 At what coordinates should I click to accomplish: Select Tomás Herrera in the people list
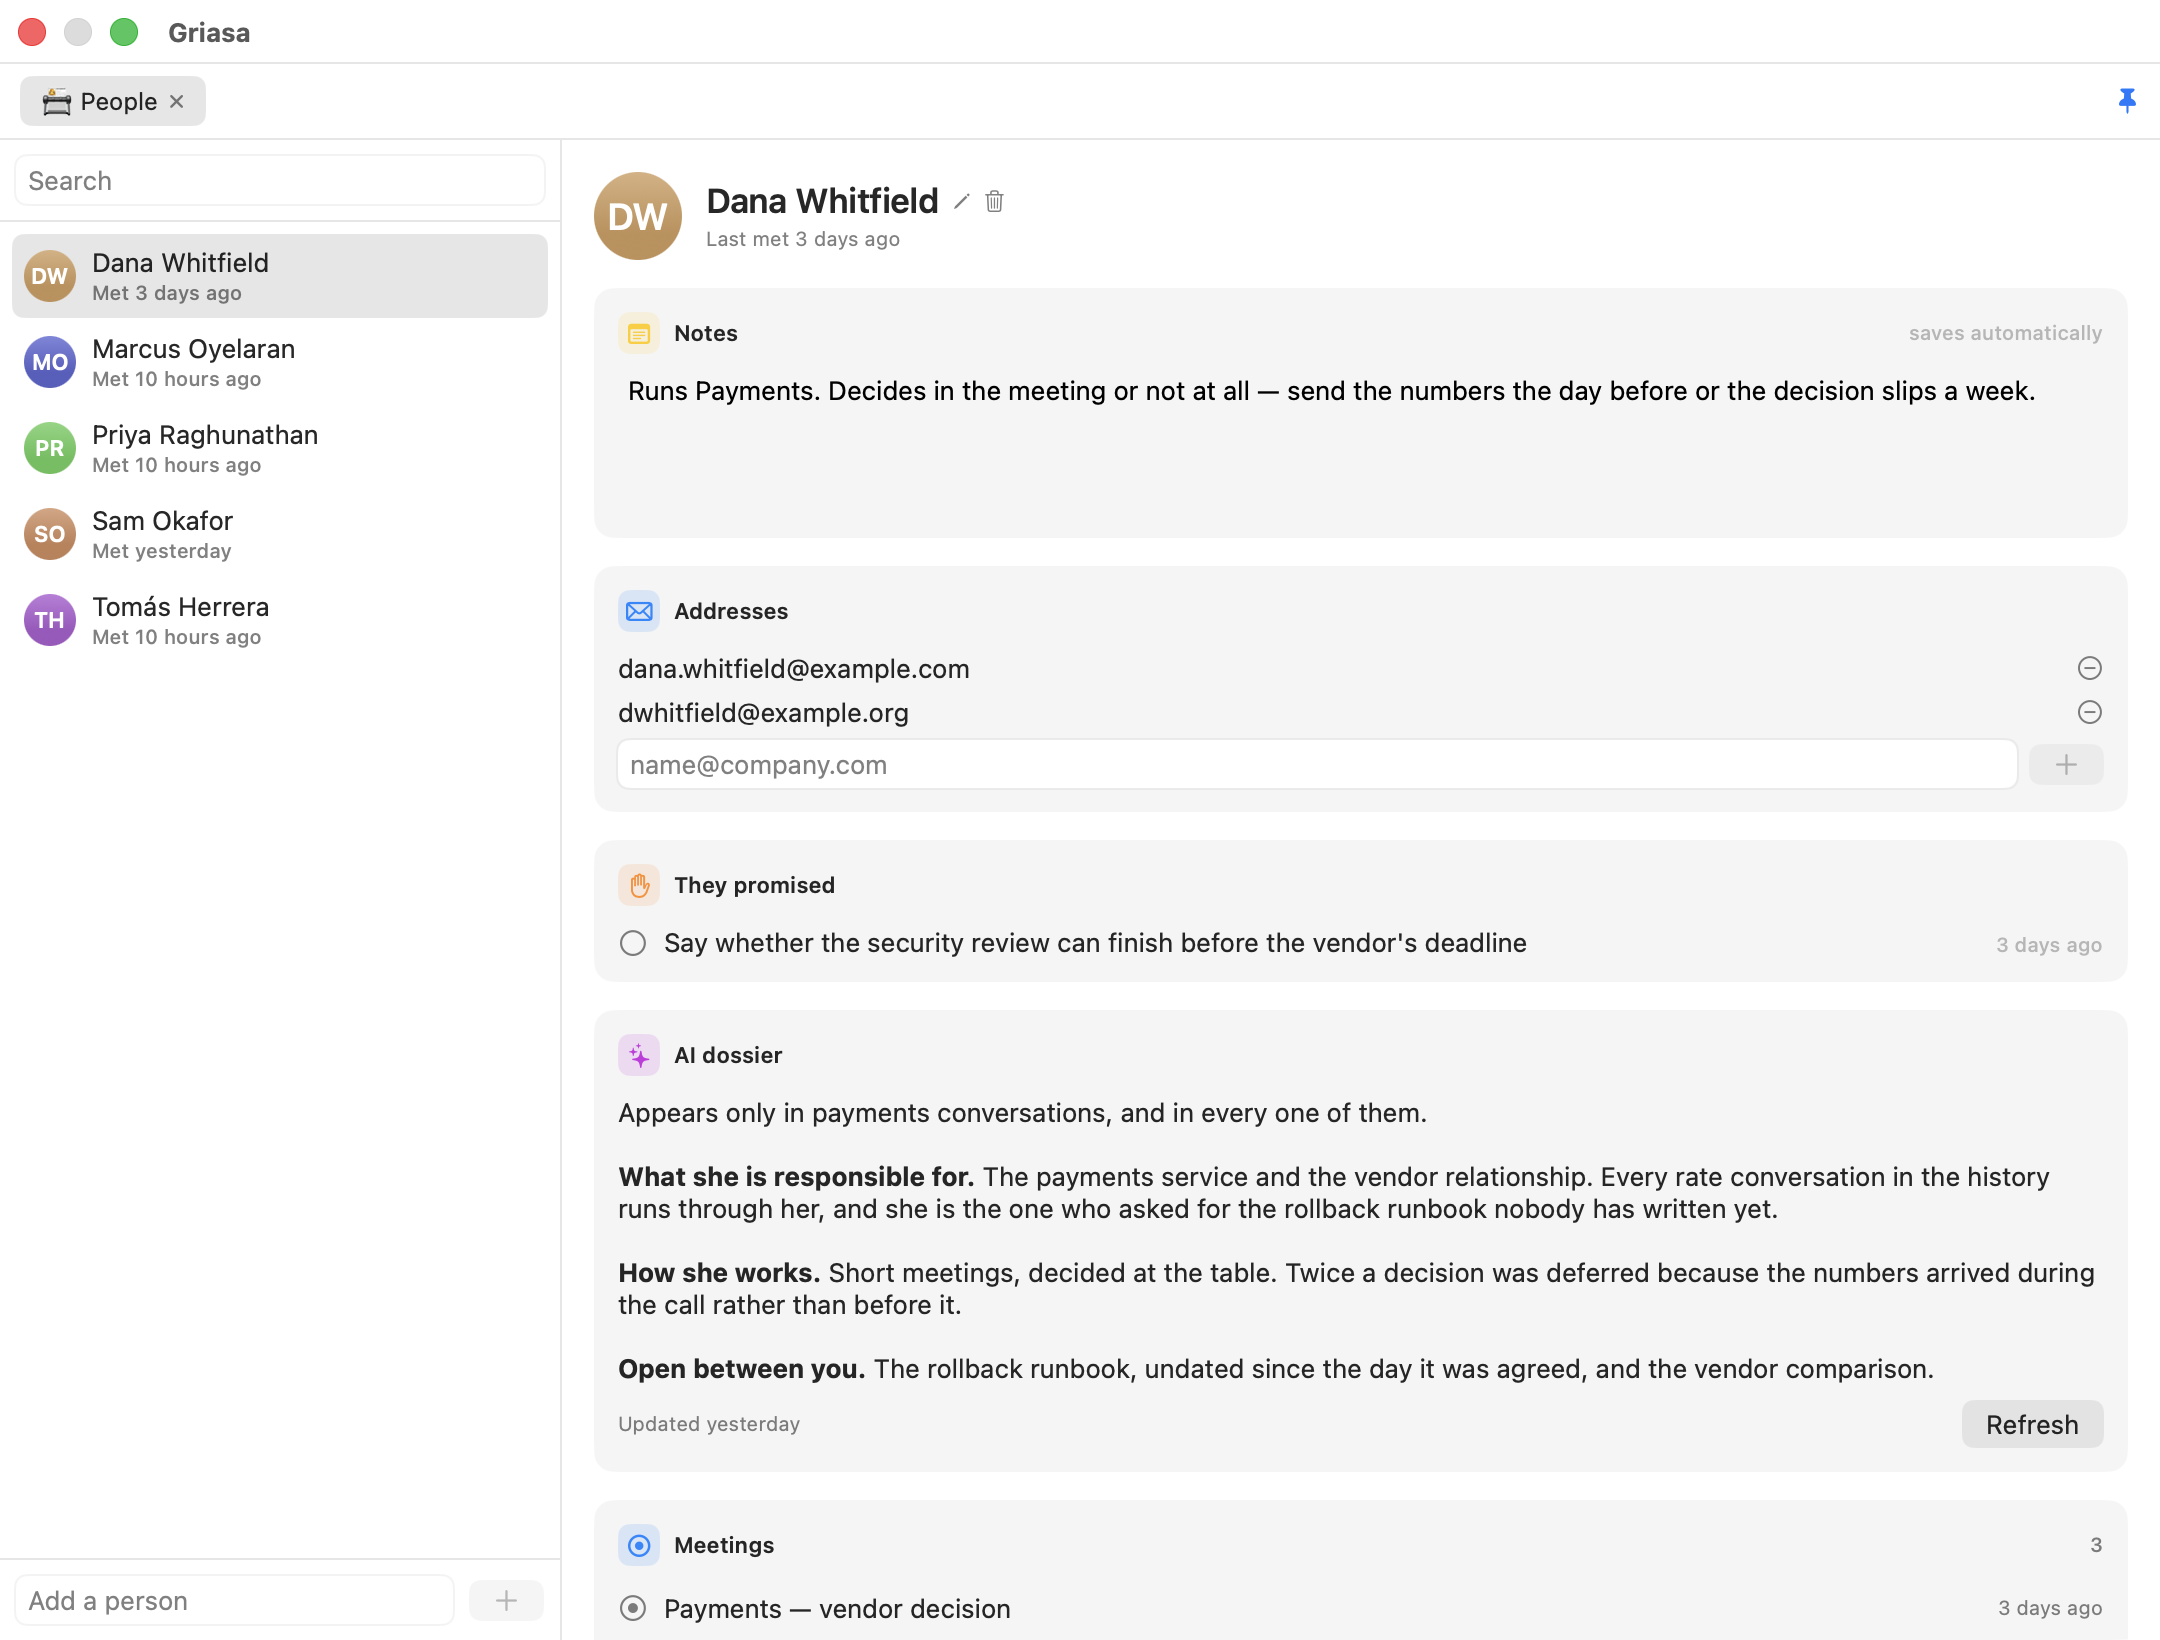pos(280,620)
